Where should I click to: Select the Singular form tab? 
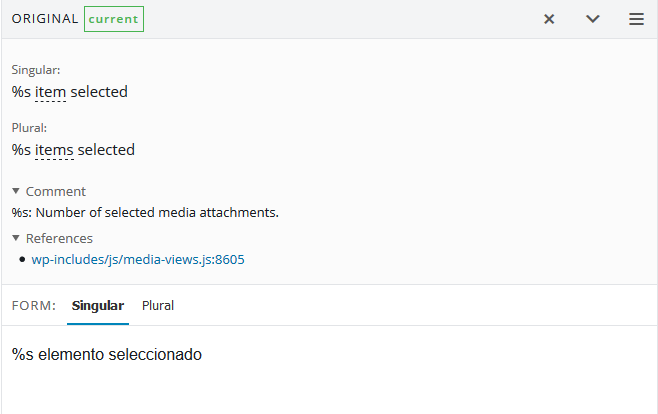(98, 305)
